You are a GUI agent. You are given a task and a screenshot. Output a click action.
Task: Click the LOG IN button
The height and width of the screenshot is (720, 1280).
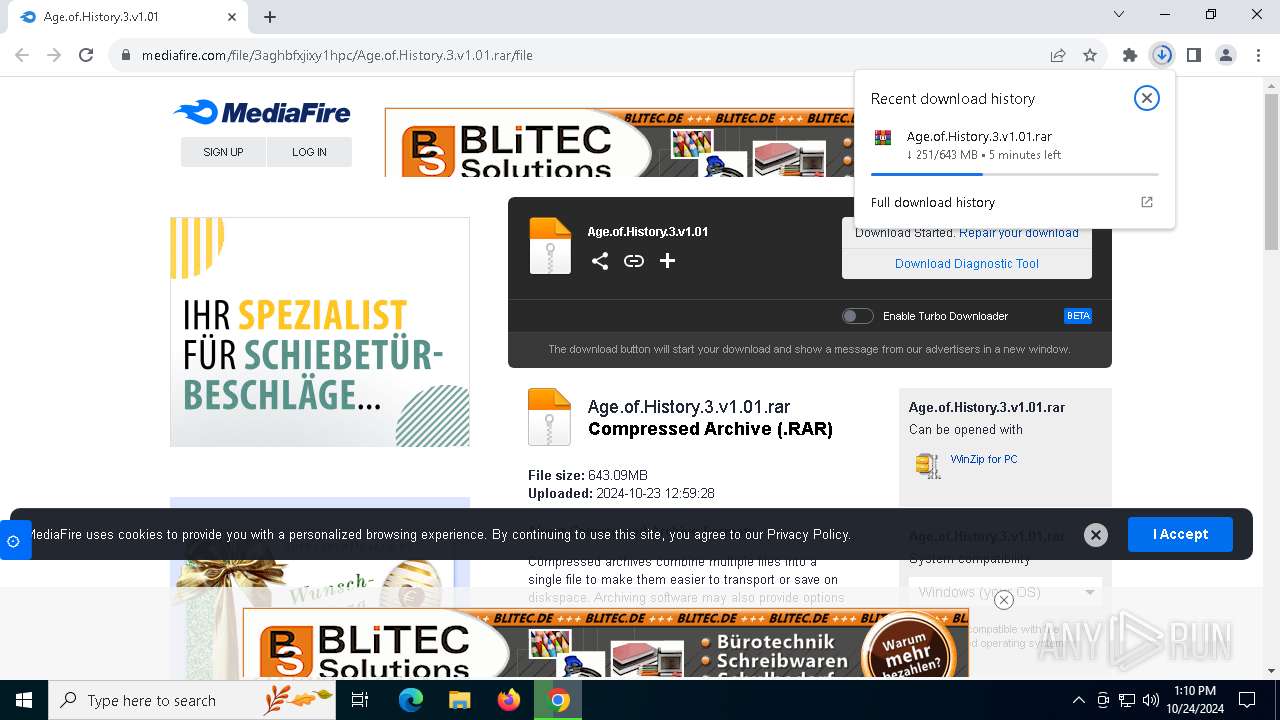pos(309,152)
